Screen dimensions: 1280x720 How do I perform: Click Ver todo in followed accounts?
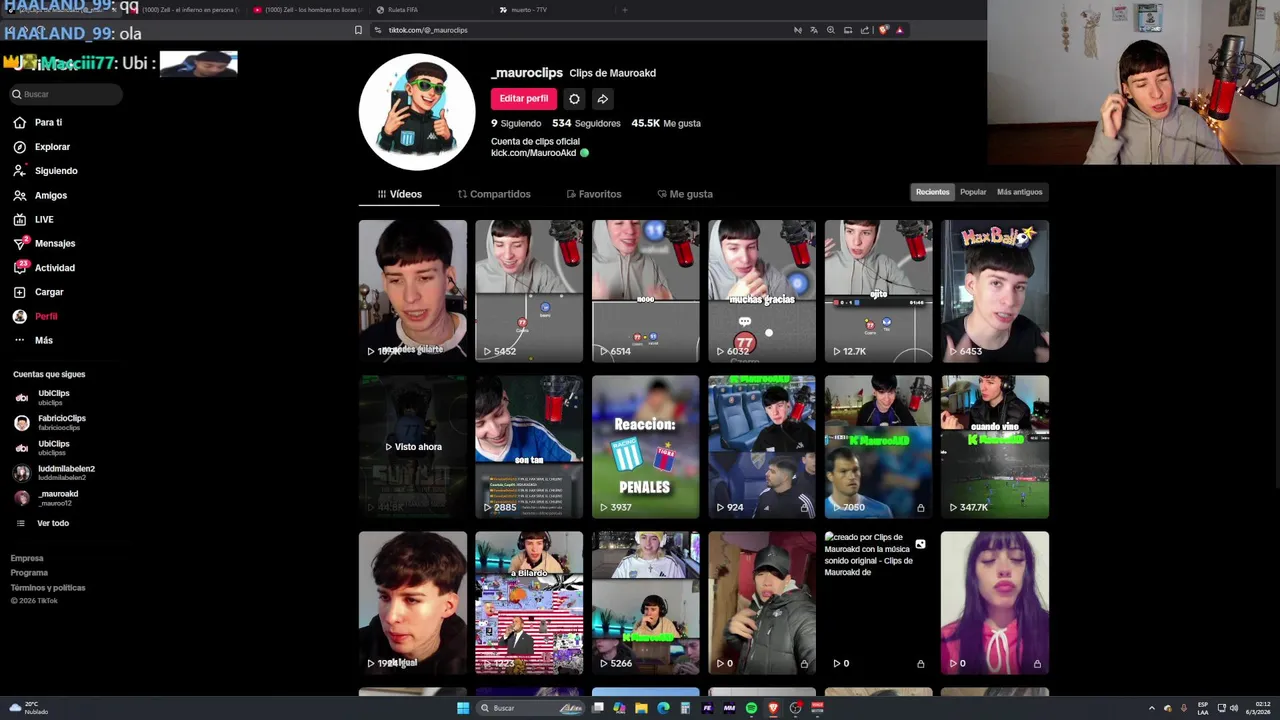pyautogui.click(x=43, y=523)
